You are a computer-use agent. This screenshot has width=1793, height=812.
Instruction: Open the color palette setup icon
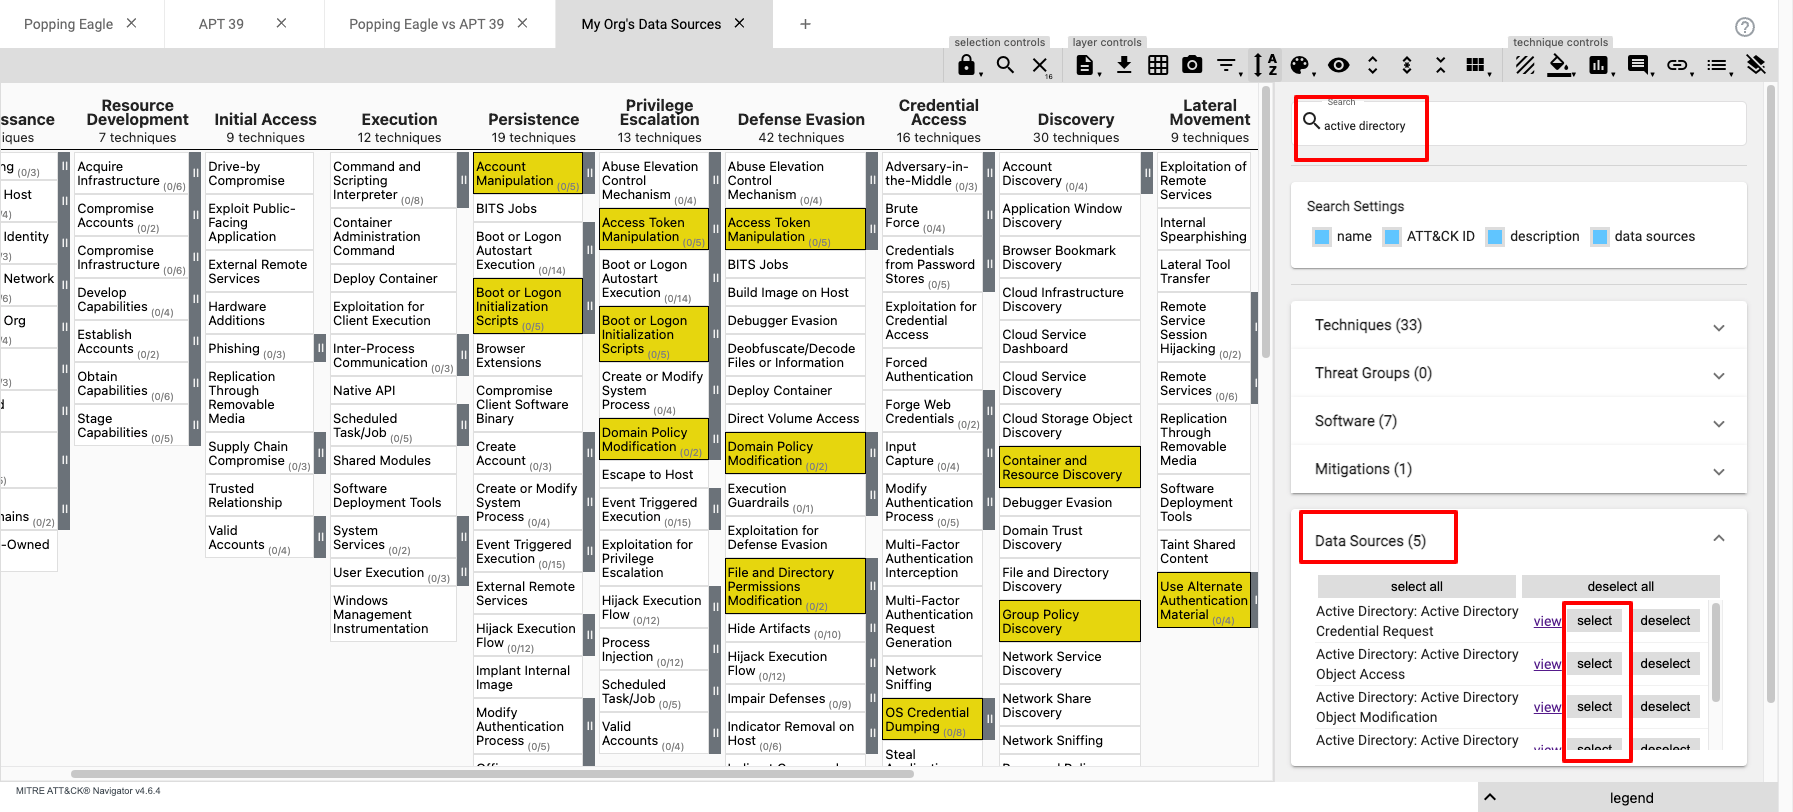pos(1299,65)
